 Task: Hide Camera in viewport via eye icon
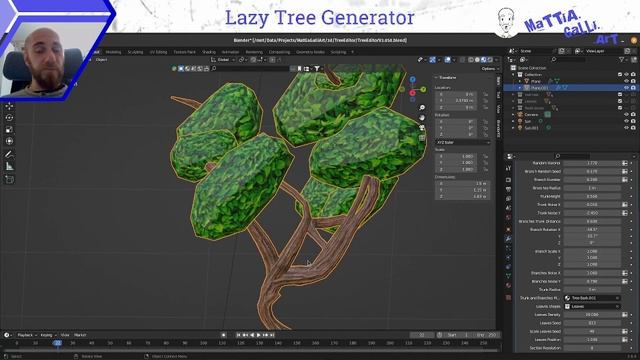coord(627,115)
